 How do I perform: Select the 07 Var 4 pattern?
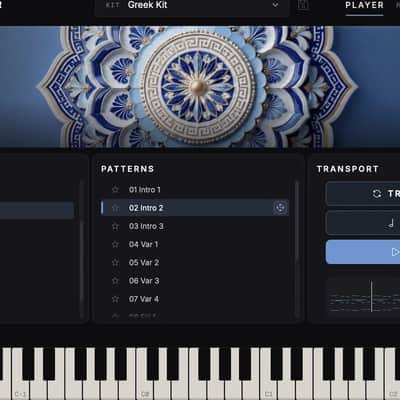(195, 299)
